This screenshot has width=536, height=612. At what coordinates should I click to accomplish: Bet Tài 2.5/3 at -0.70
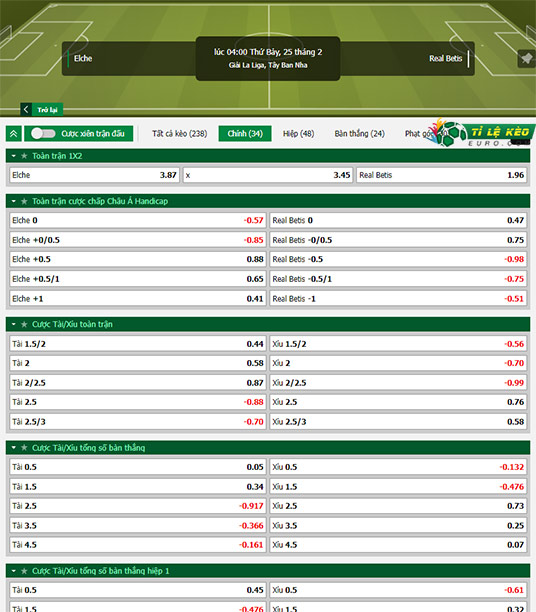pos(138,422)
